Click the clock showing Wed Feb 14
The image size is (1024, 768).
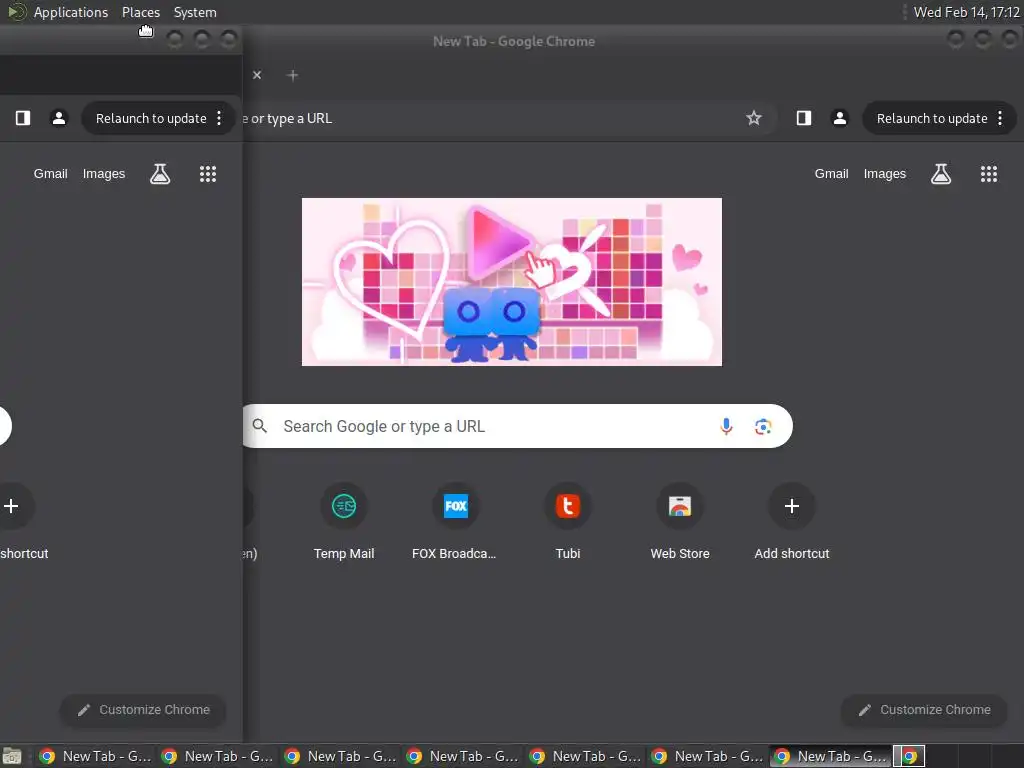point(967,12)
